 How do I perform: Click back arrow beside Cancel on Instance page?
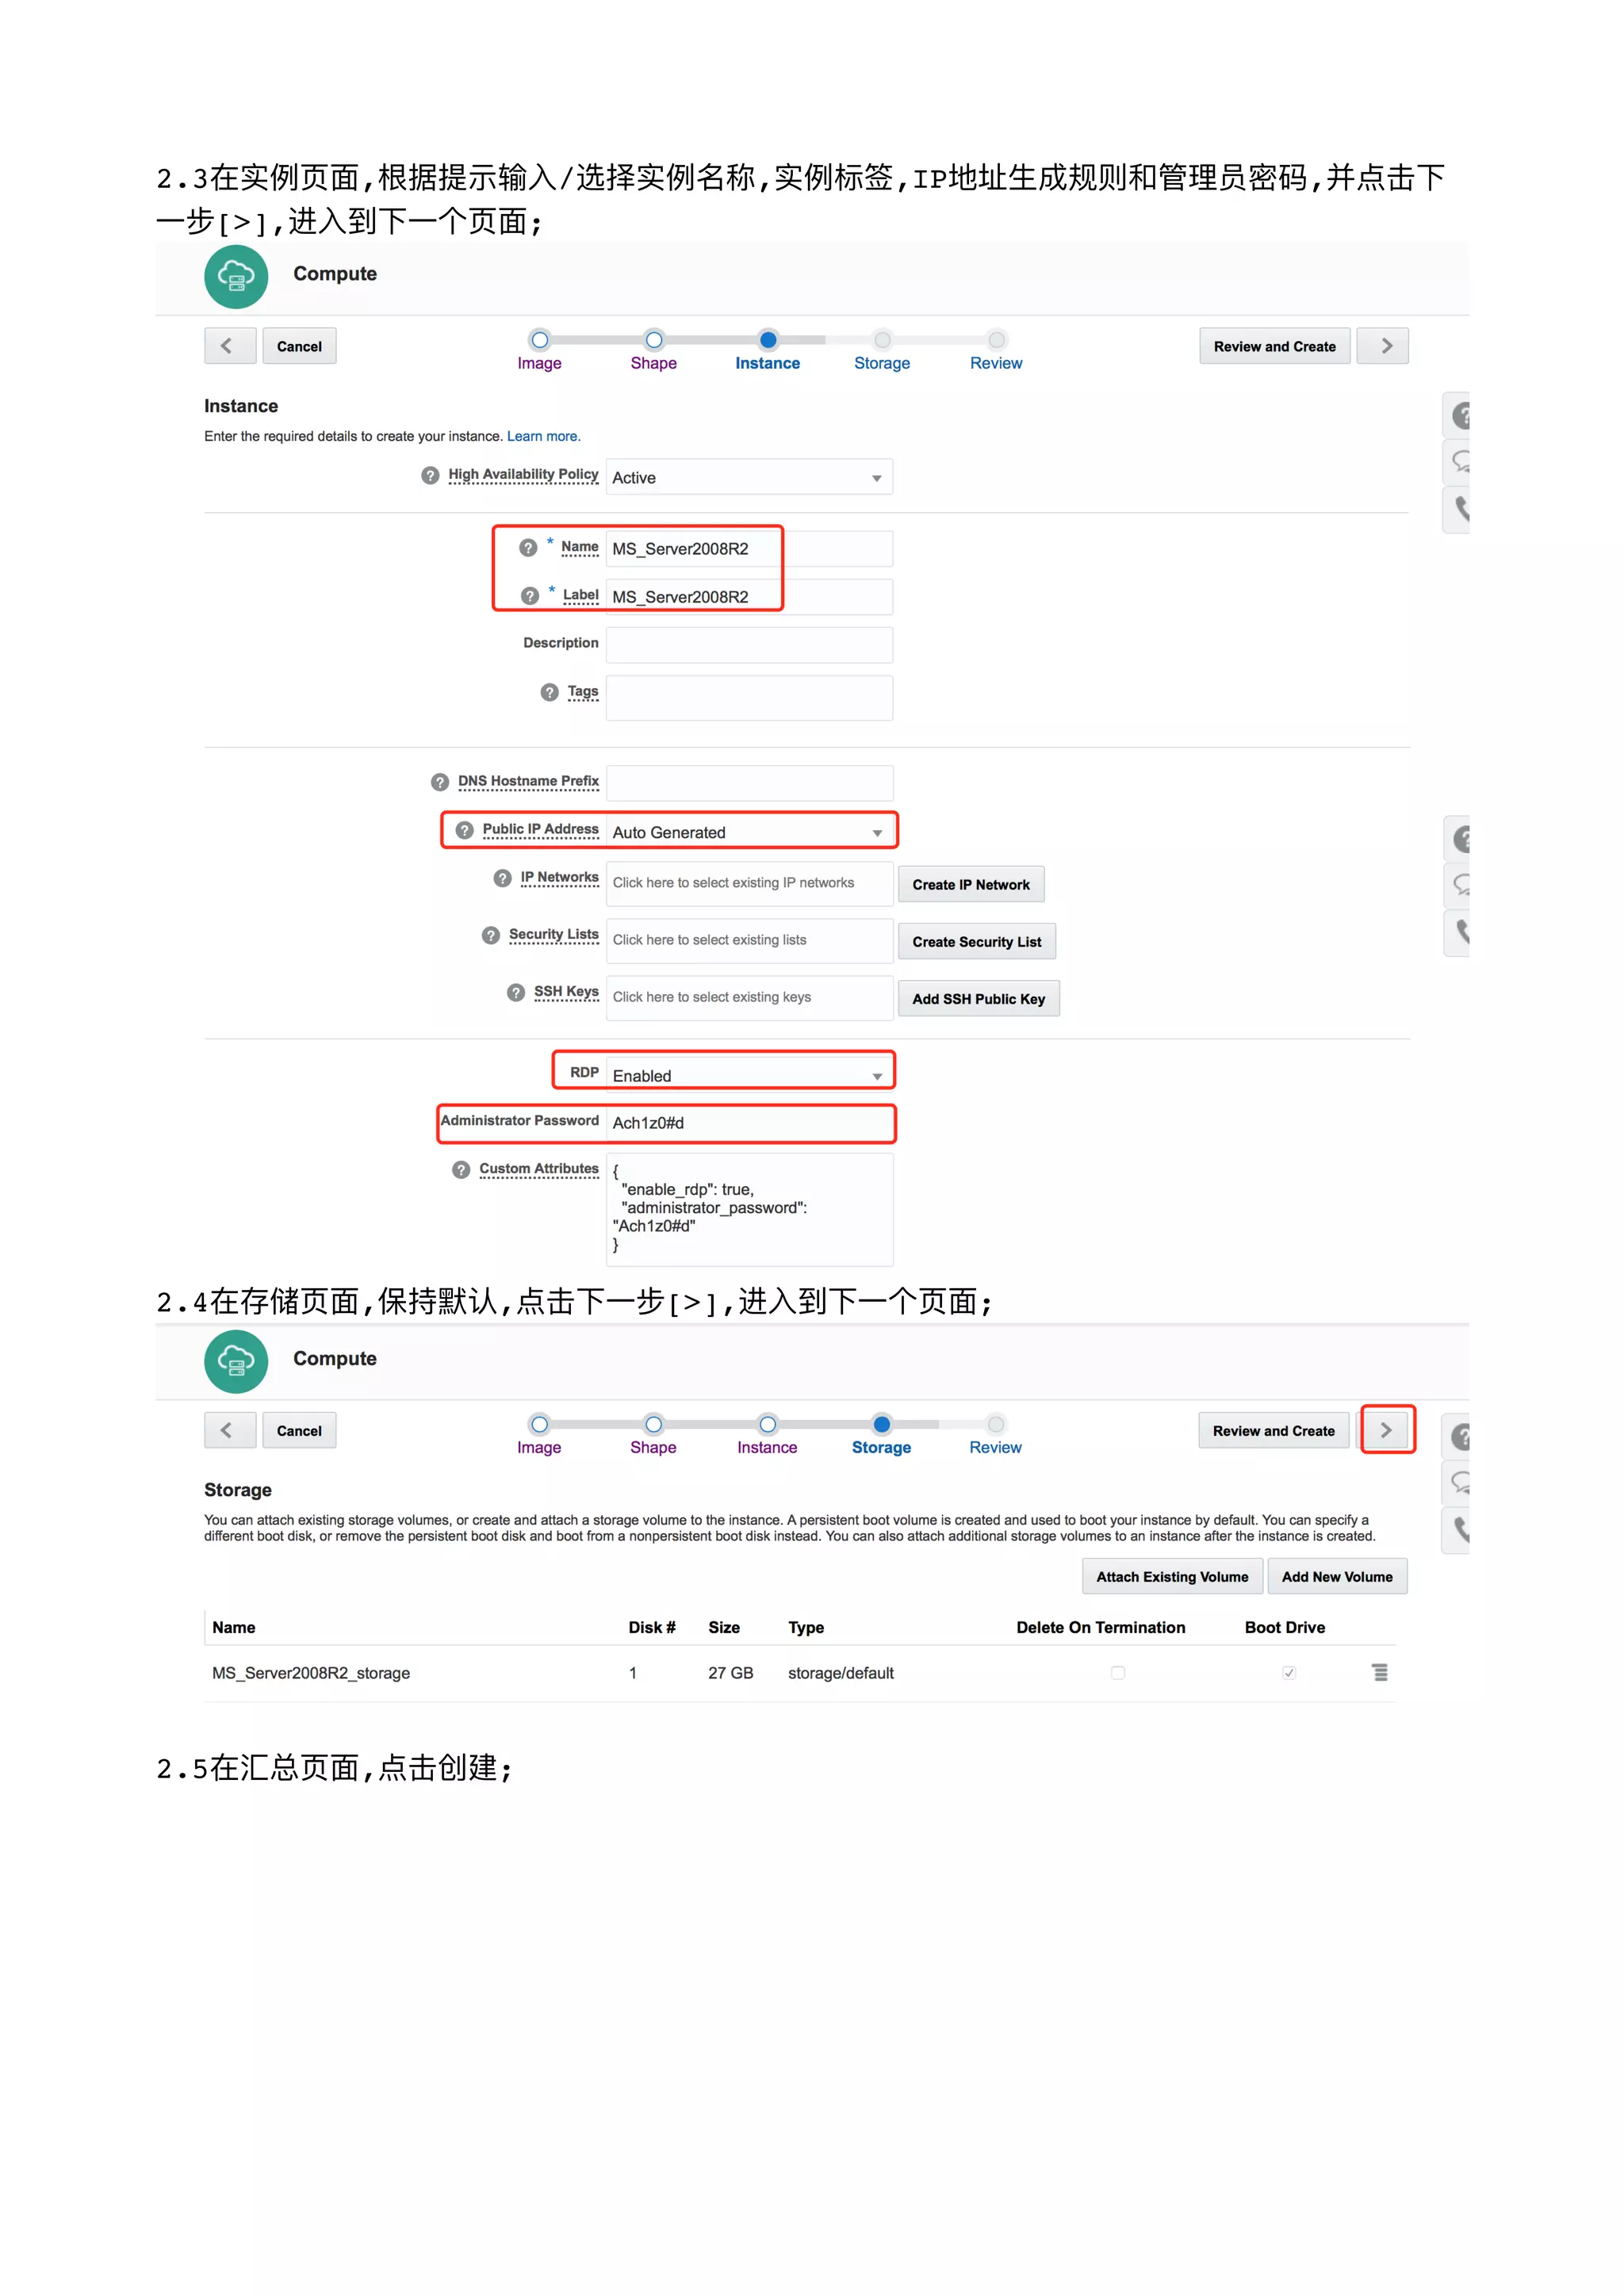click(x=229, y=346)
